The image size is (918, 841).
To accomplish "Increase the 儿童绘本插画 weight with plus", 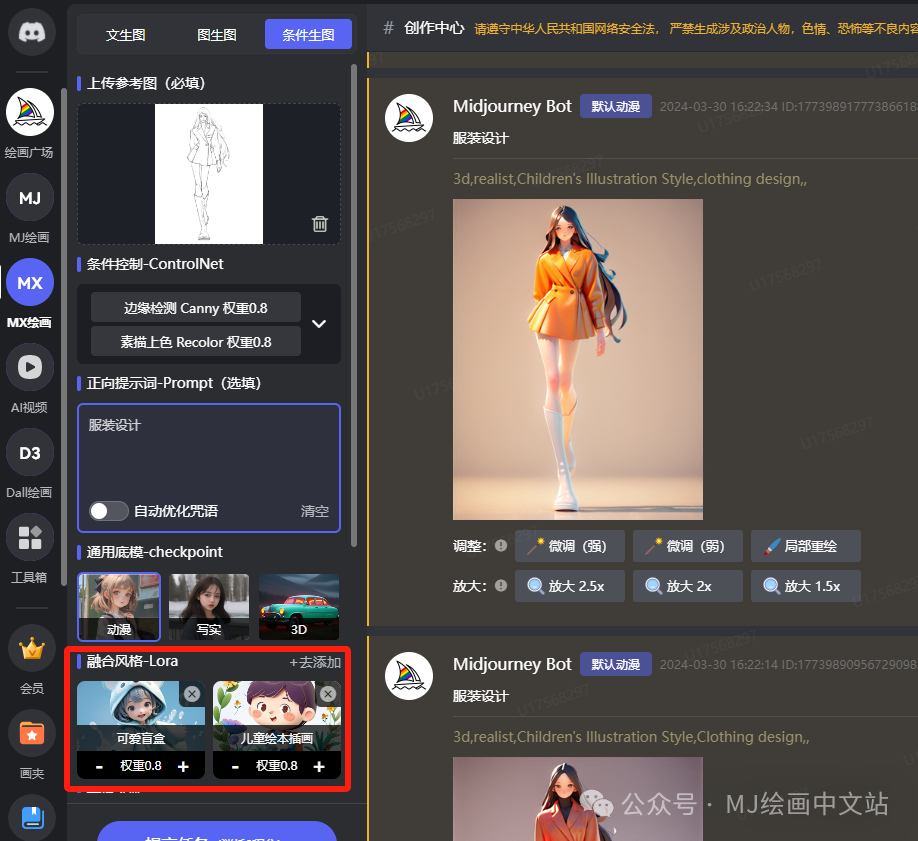I will [x=319, y=765].
